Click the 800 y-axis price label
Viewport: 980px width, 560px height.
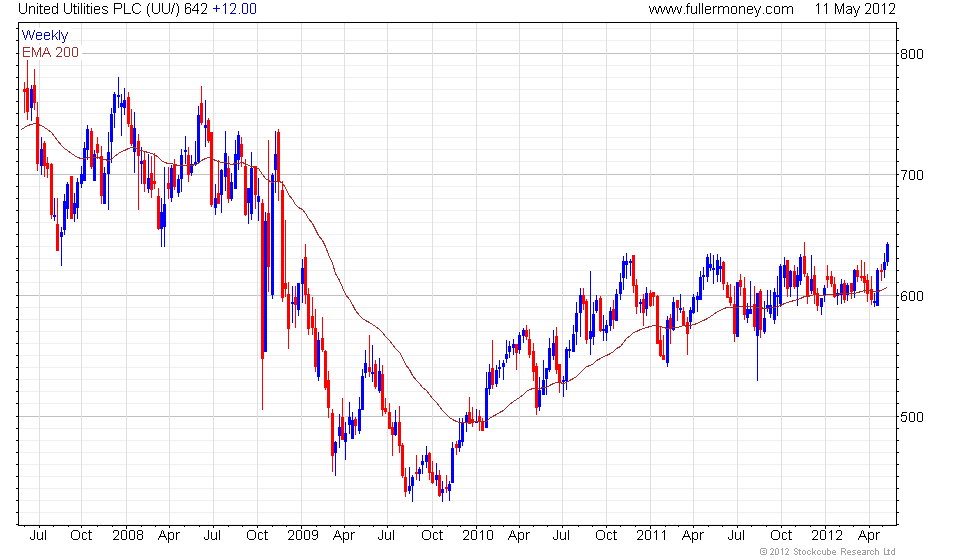pyautogui.click(x=911, y=54)
